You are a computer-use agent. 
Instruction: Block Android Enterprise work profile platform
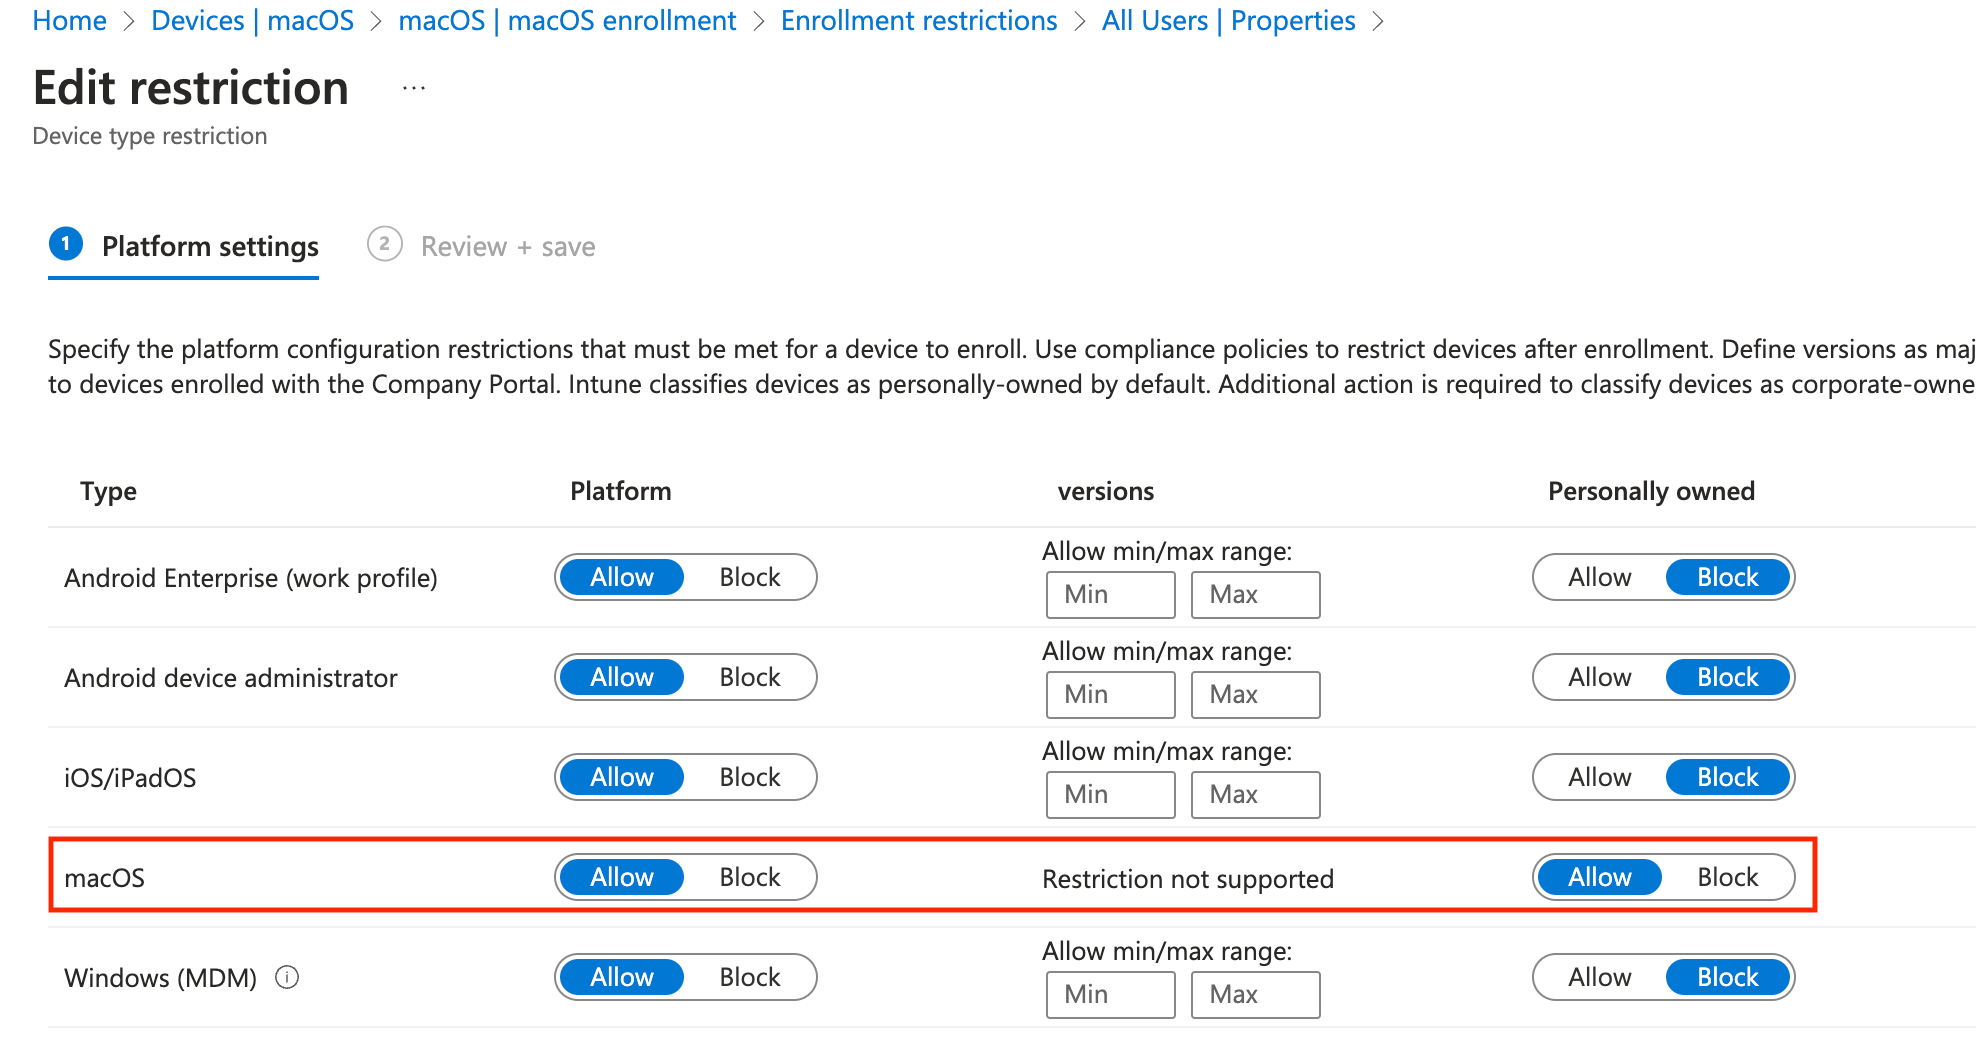750,577
